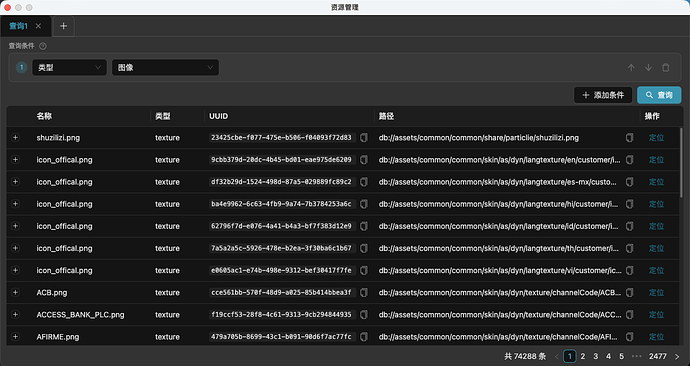
Task: Select current page 1 in pagination
Action: point(570,356)
